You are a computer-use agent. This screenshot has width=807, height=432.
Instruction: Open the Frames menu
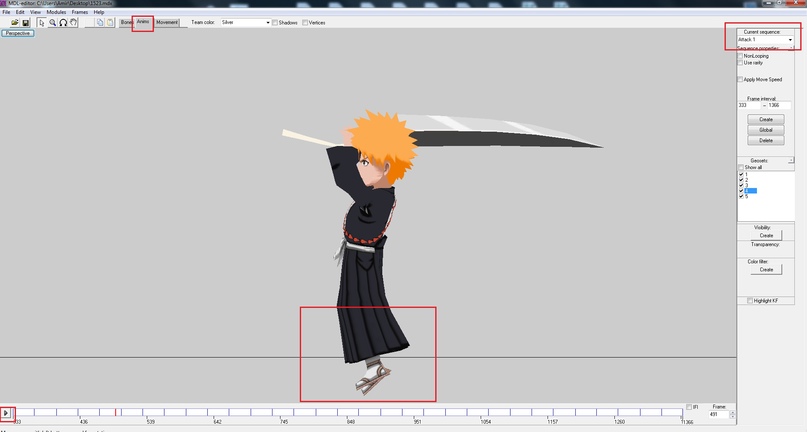coord(80,12)
